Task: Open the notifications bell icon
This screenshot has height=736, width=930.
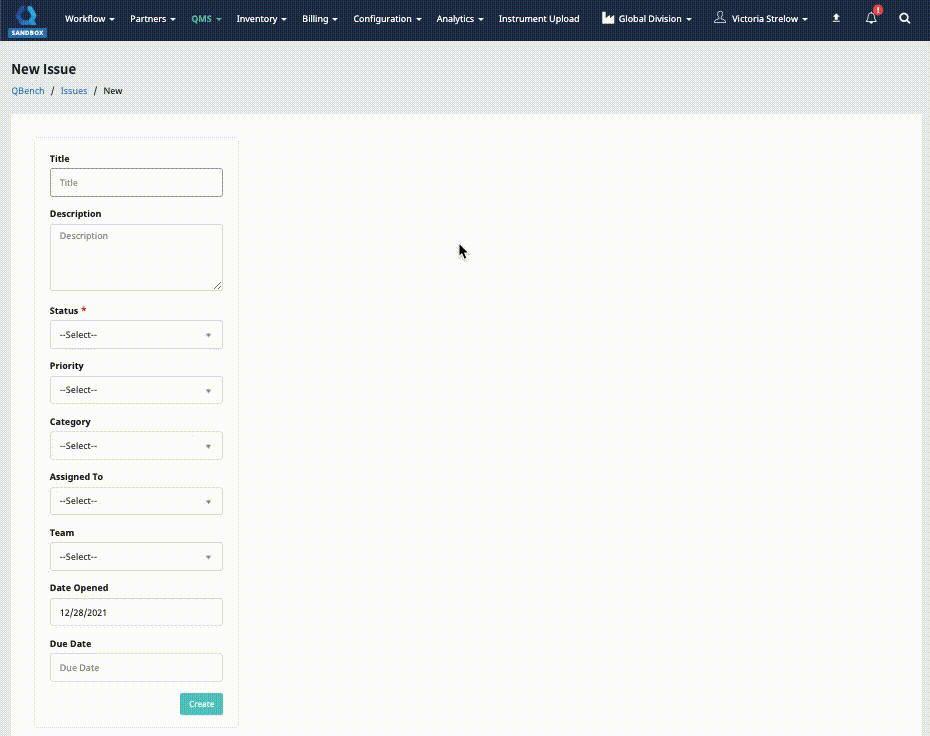Action: pyautogui.click(x=871, y=18)
